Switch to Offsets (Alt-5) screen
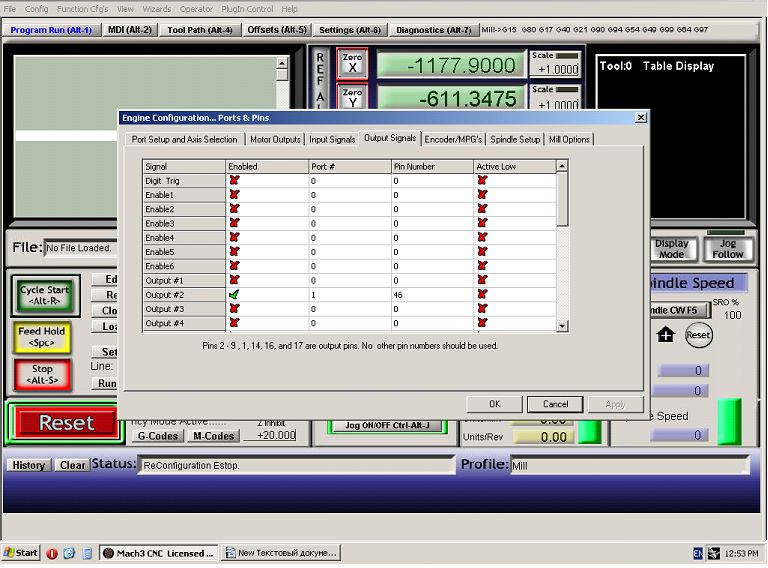 point(277,30)
